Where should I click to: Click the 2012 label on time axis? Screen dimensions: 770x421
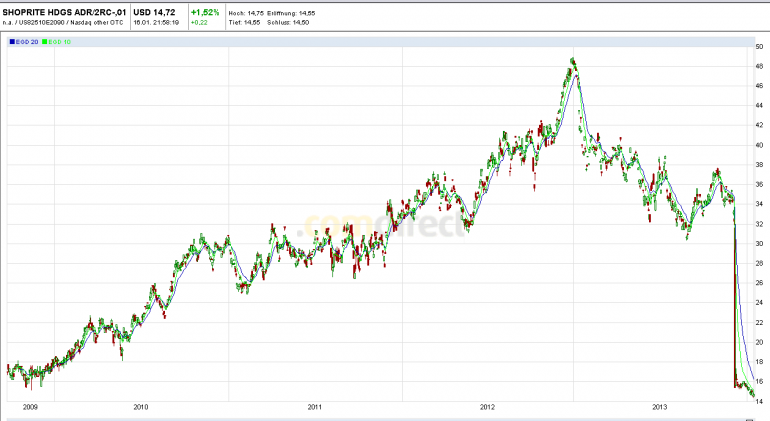pyautogui.click(x=488, y=407)
